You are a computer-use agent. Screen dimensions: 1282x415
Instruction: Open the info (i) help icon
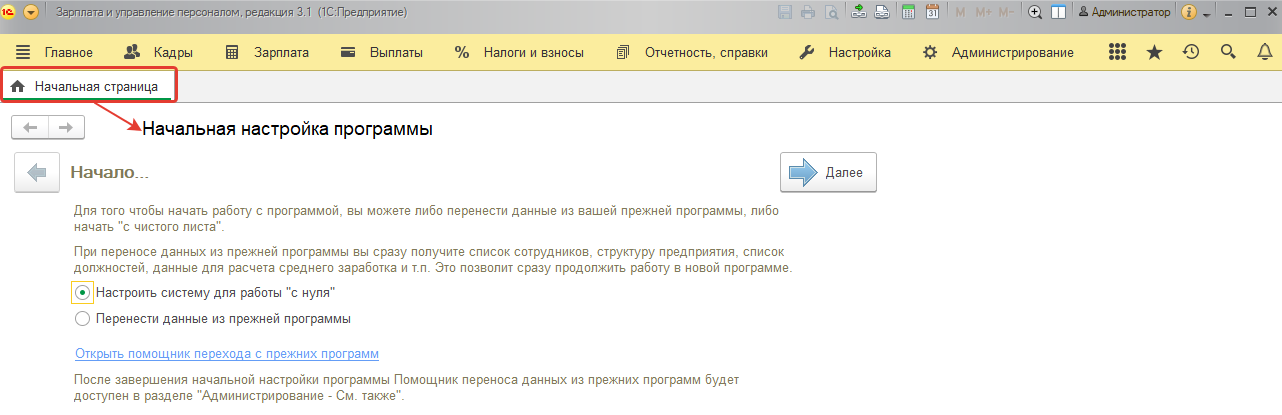[1189, 12]
